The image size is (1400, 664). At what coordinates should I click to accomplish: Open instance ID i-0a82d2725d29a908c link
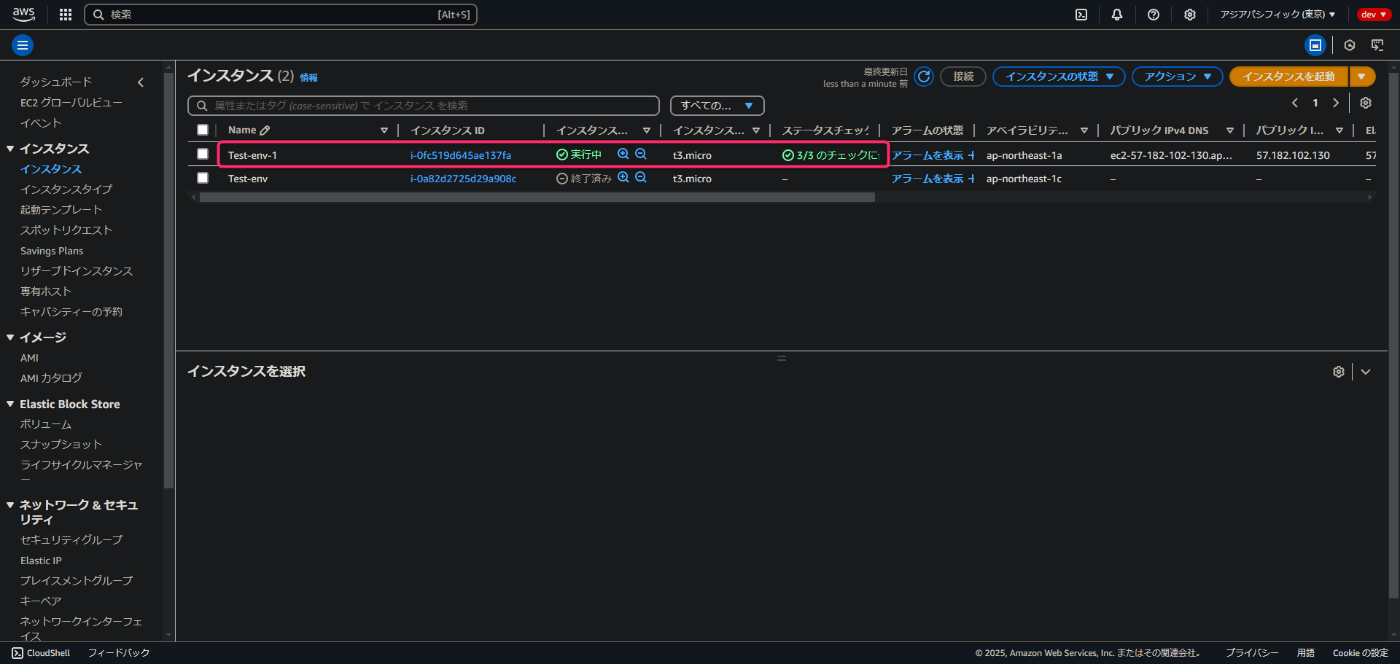point(463,178)
